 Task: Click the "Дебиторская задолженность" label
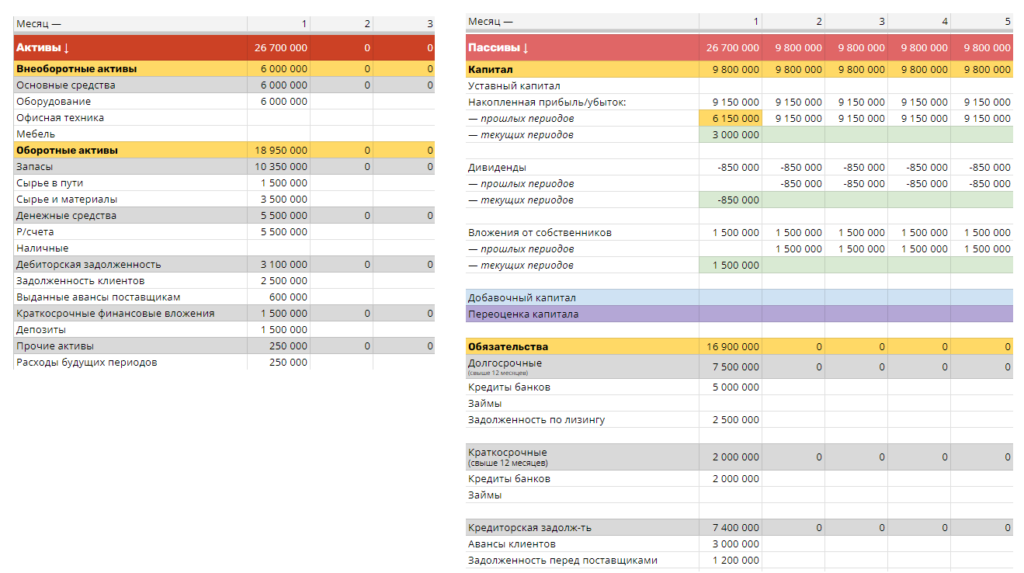point(89,265)
